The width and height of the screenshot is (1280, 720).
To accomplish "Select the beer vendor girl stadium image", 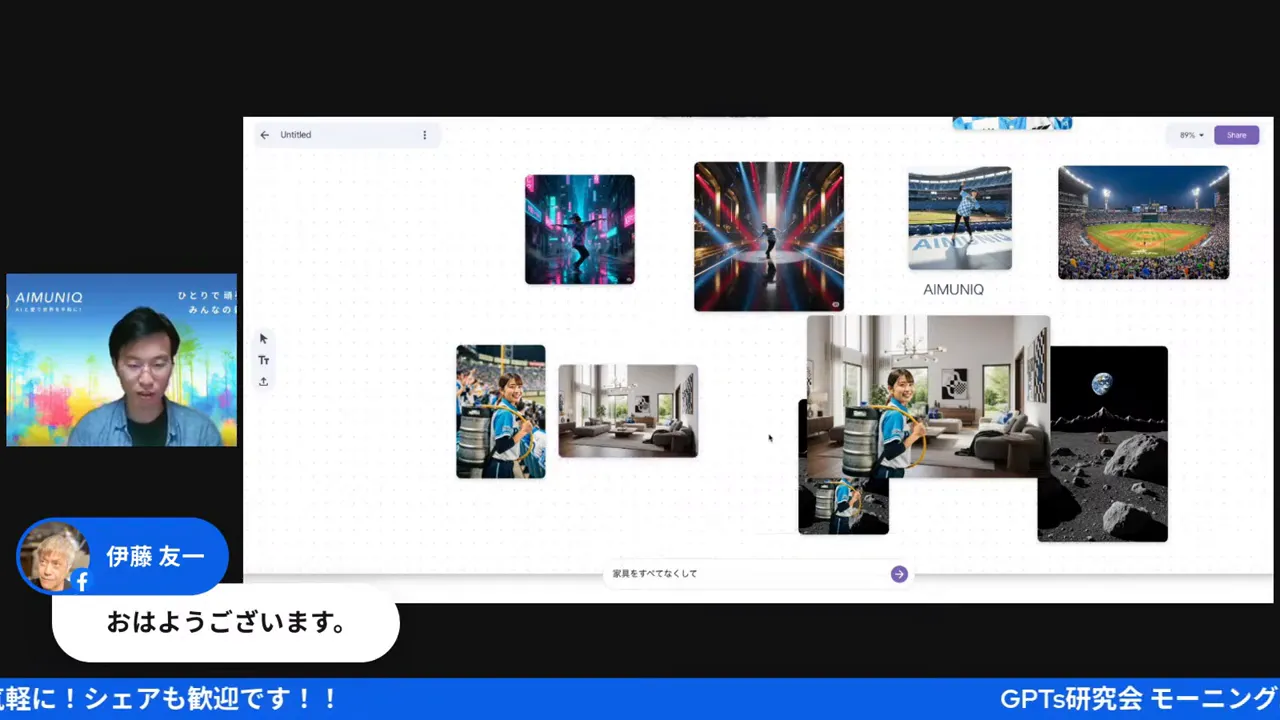I will coord(500,411).
